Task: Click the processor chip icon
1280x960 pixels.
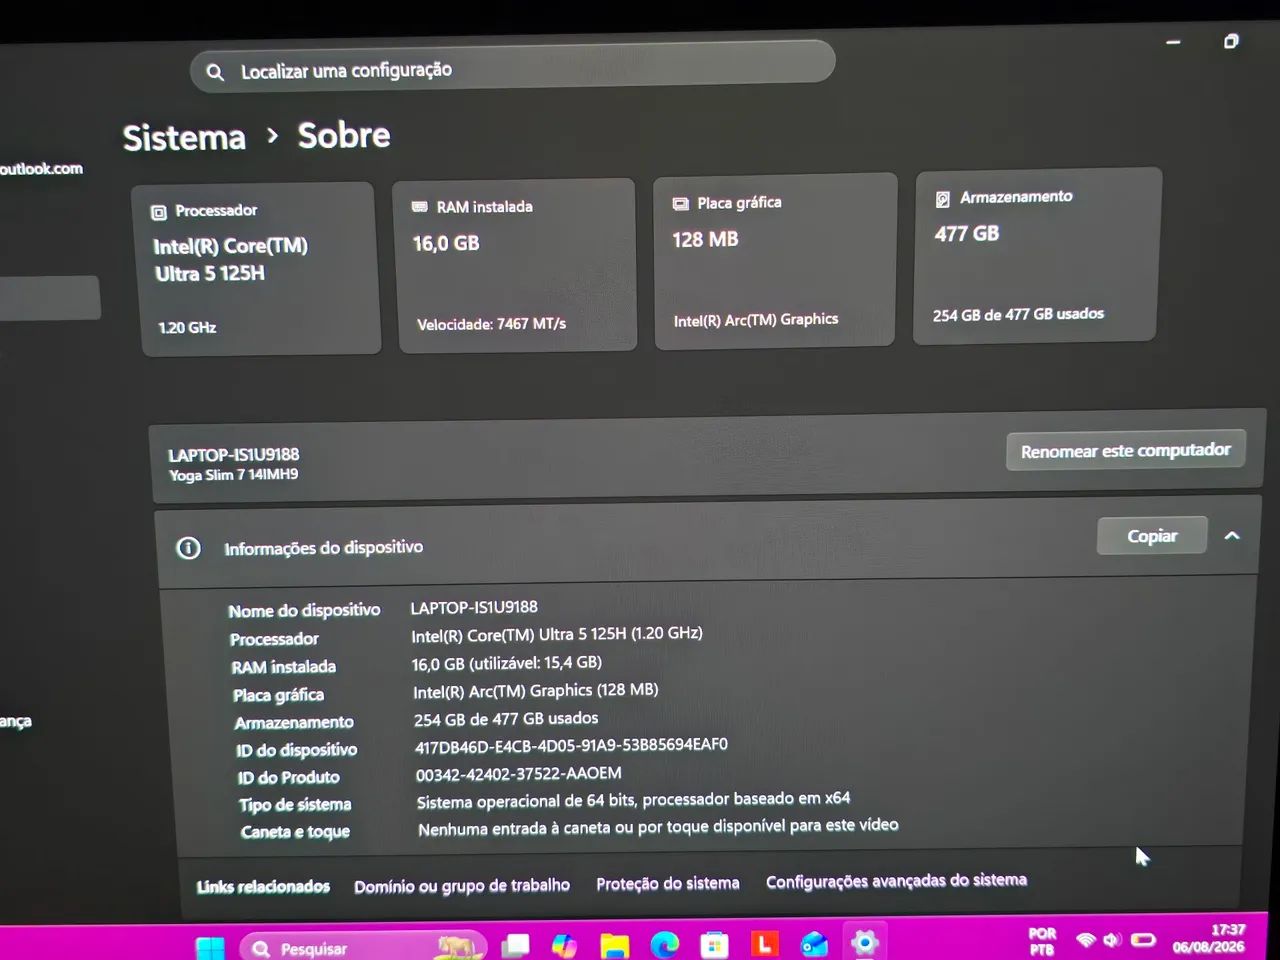Action: (158, 212)
